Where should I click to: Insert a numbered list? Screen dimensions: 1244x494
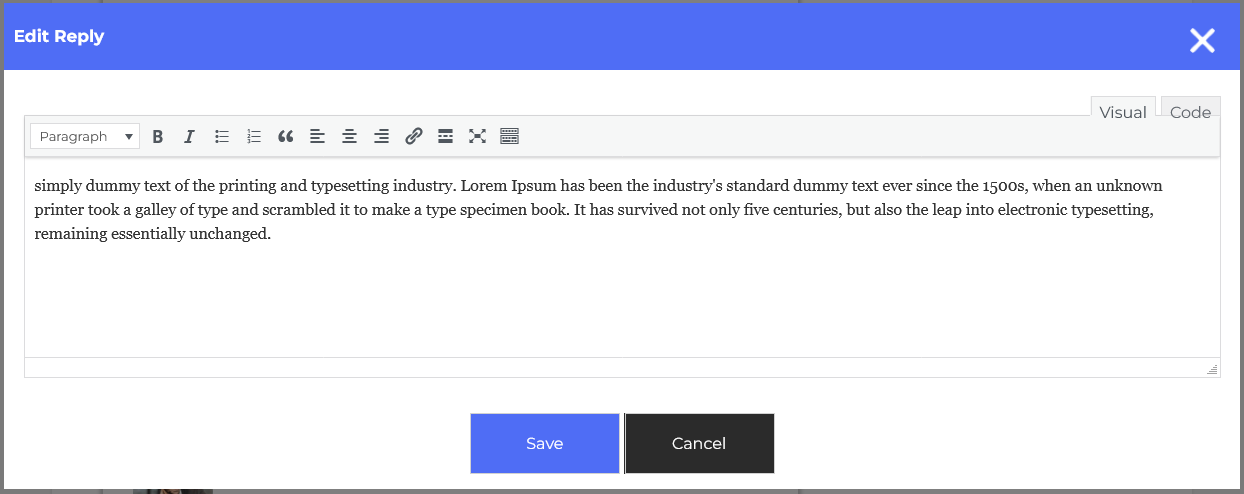254,137
